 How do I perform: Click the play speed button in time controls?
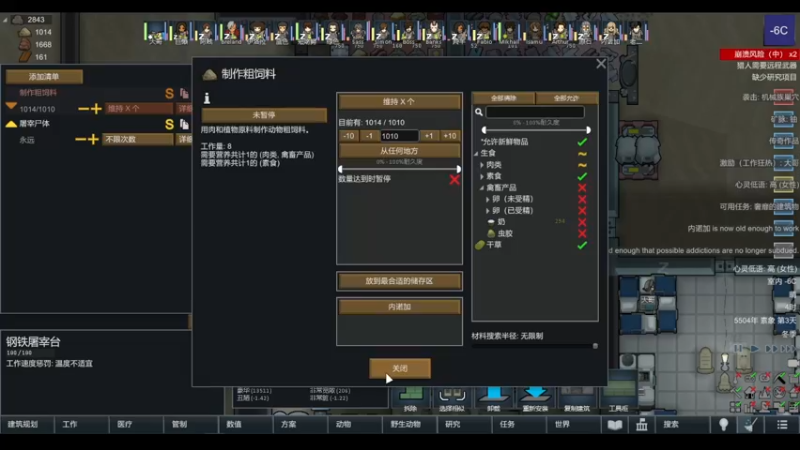point(755,348)
